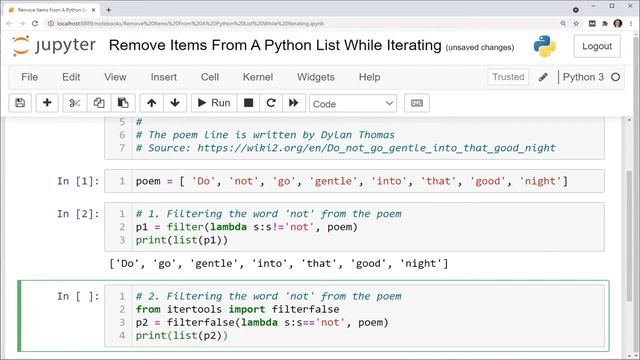Click the print(list(p2)) line
The width and height of the screenshot is (640, 360).
182,336
